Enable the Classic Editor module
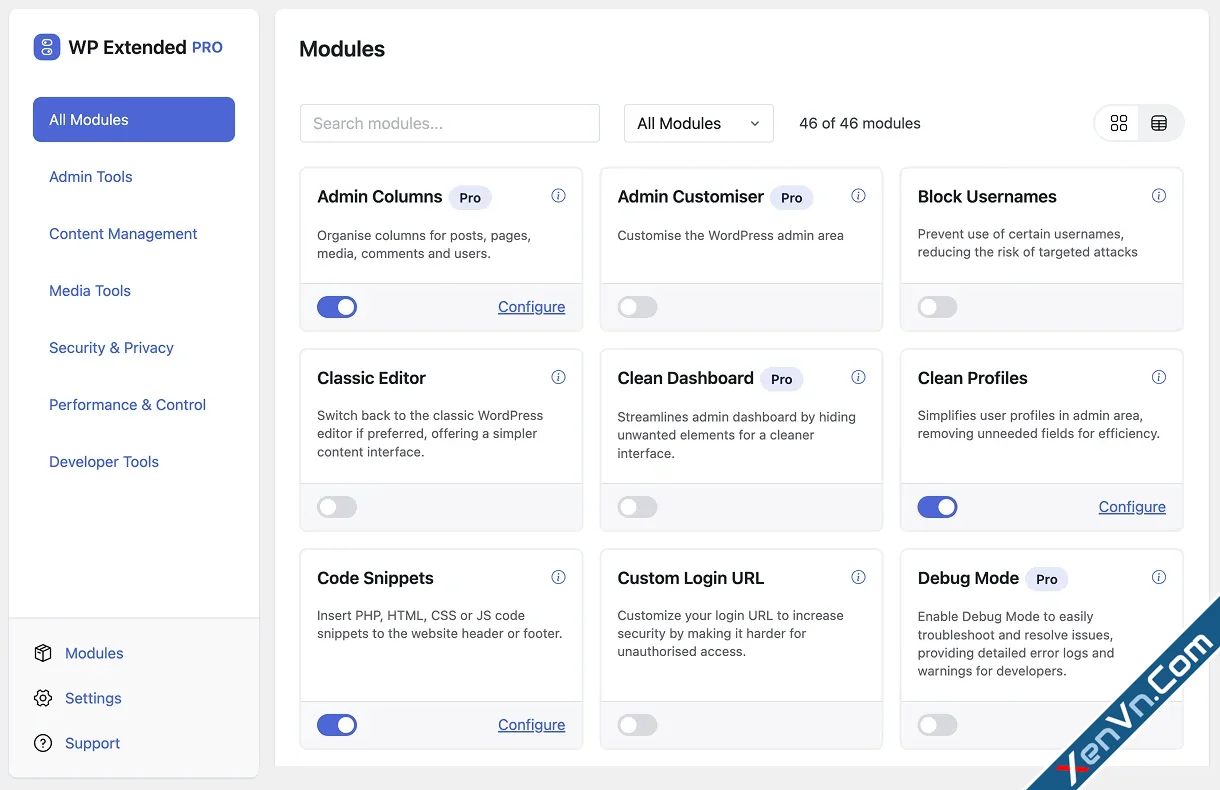 click(x=337, y=507)
